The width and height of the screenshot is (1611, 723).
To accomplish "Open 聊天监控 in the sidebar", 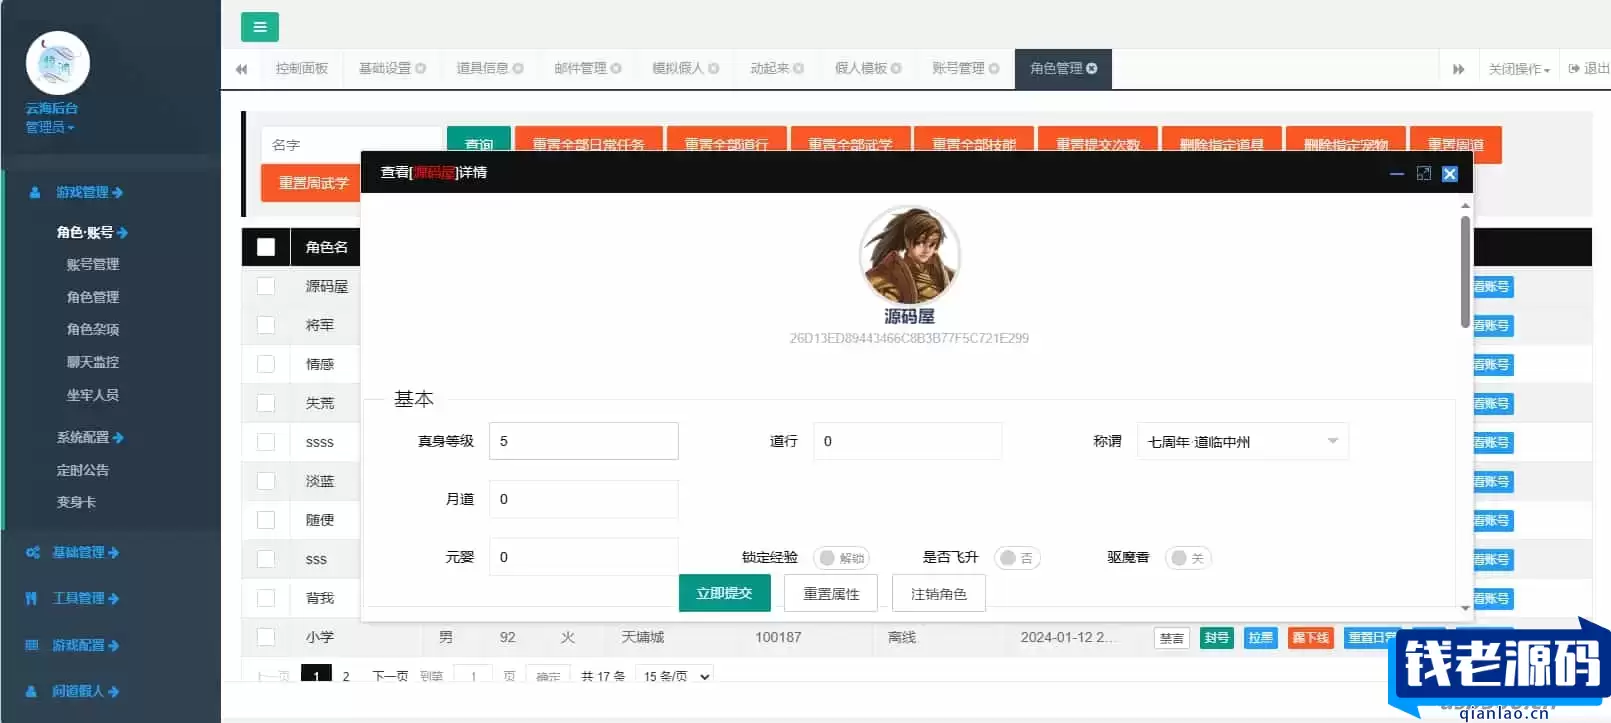I will click(x=93, y=363).
